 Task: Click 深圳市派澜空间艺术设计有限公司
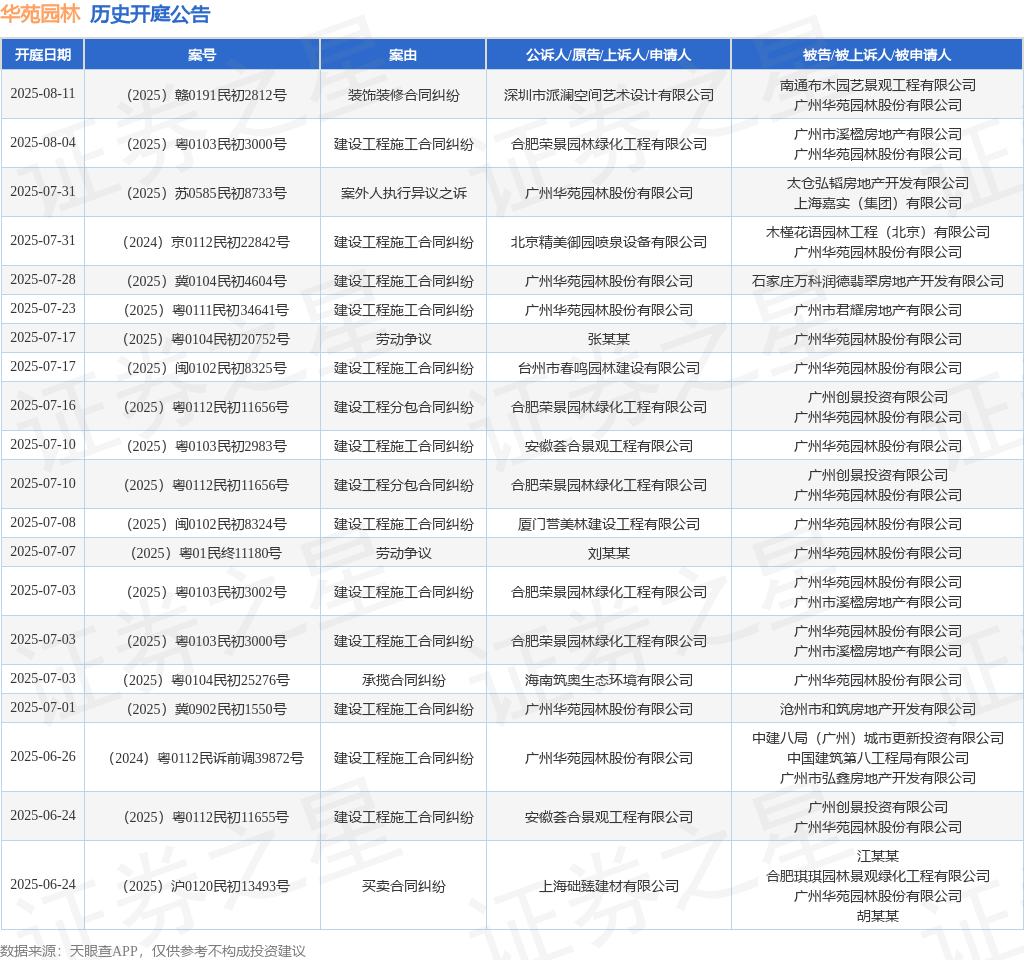tap(609, 95)
